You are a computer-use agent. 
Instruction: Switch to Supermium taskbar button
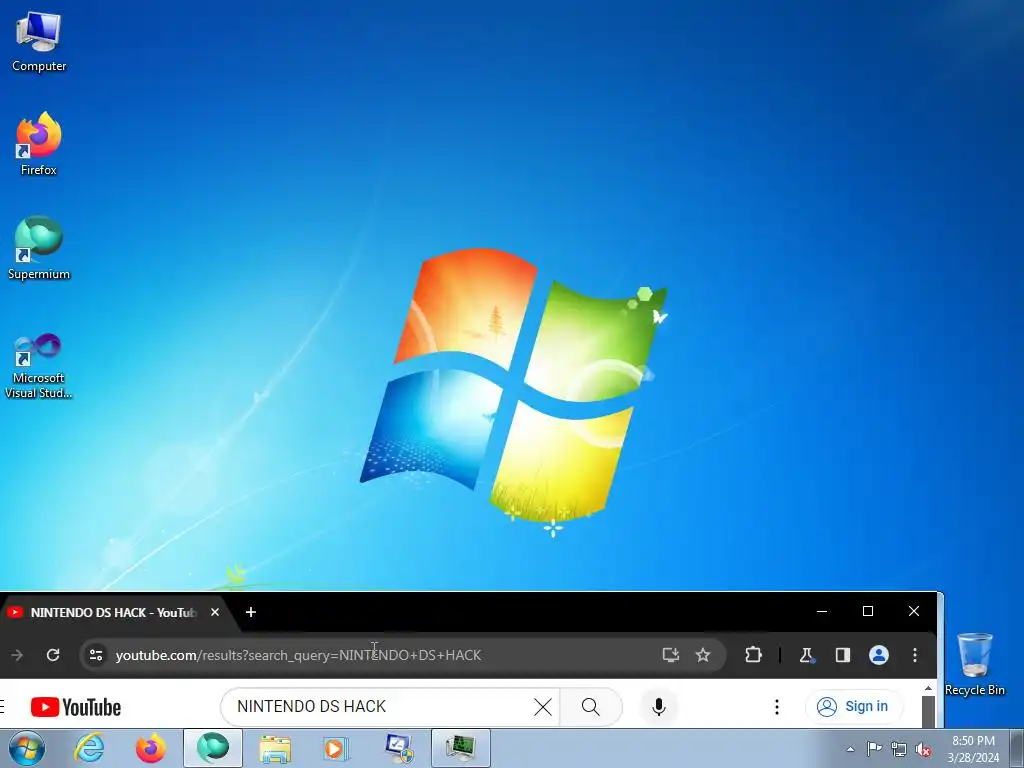click(x=213, y=748)
